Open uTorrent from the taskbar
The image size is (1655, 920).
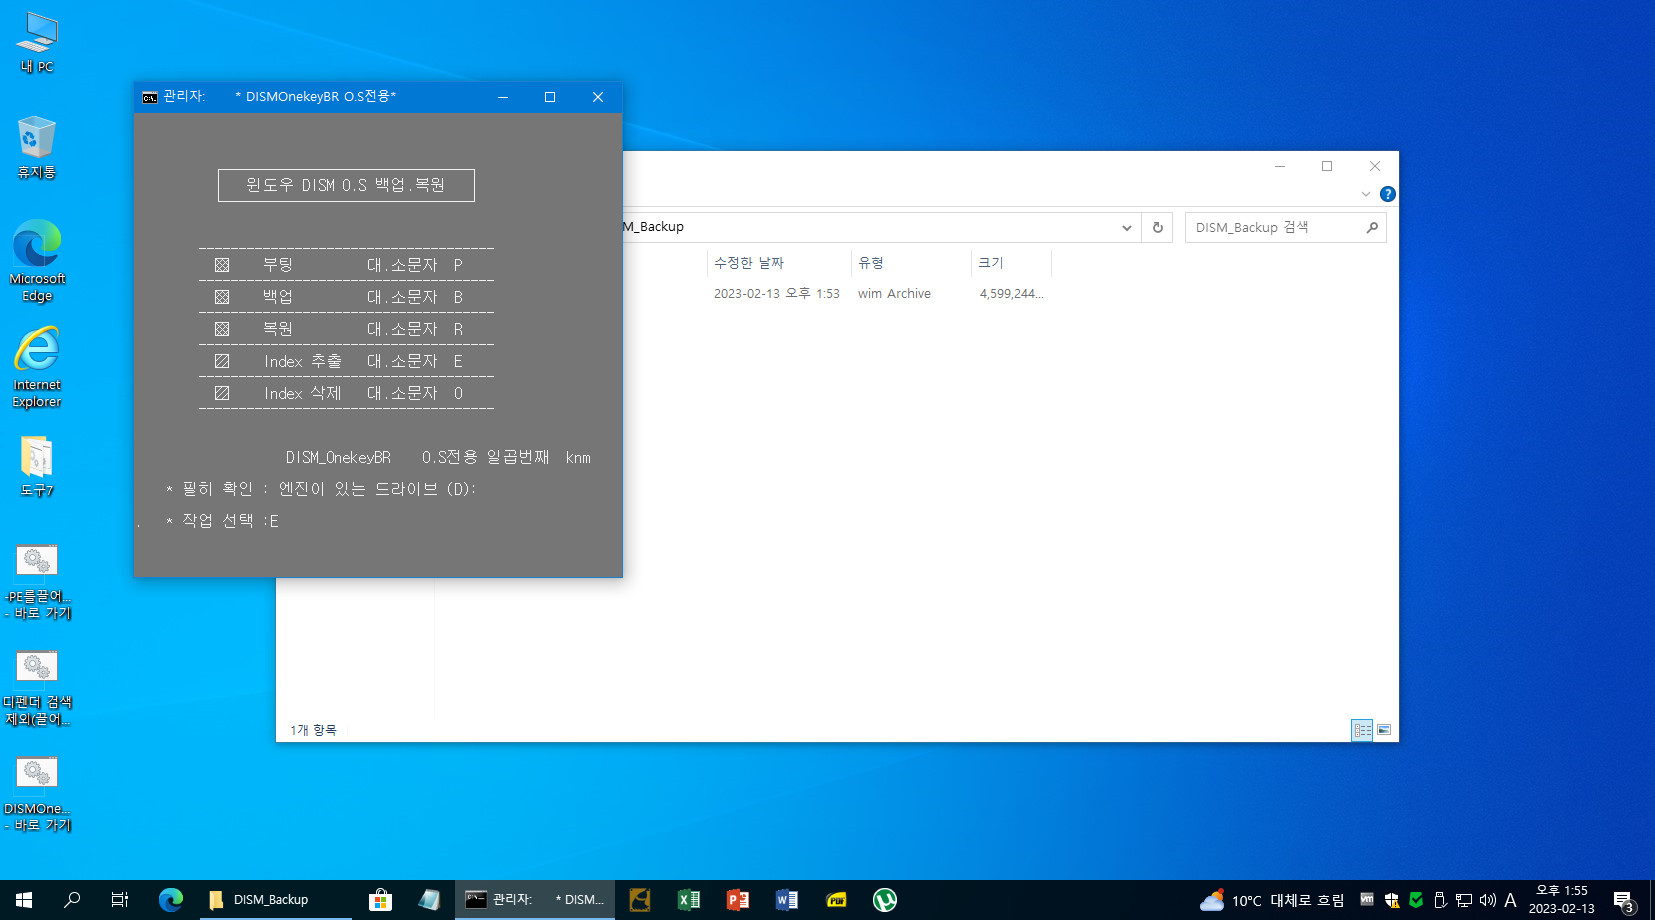click(x=885, y=900)
